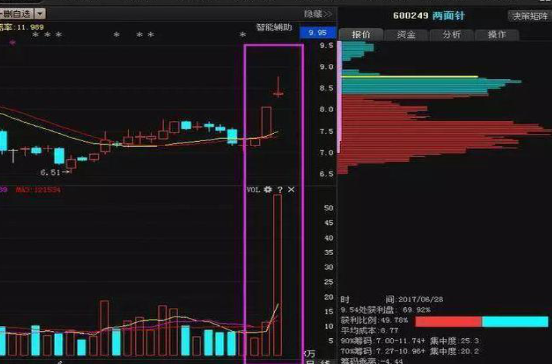Click the asterisk info marker nearest 智能辅助
Screen dimensions: 552x364
[x=243, y=35]
